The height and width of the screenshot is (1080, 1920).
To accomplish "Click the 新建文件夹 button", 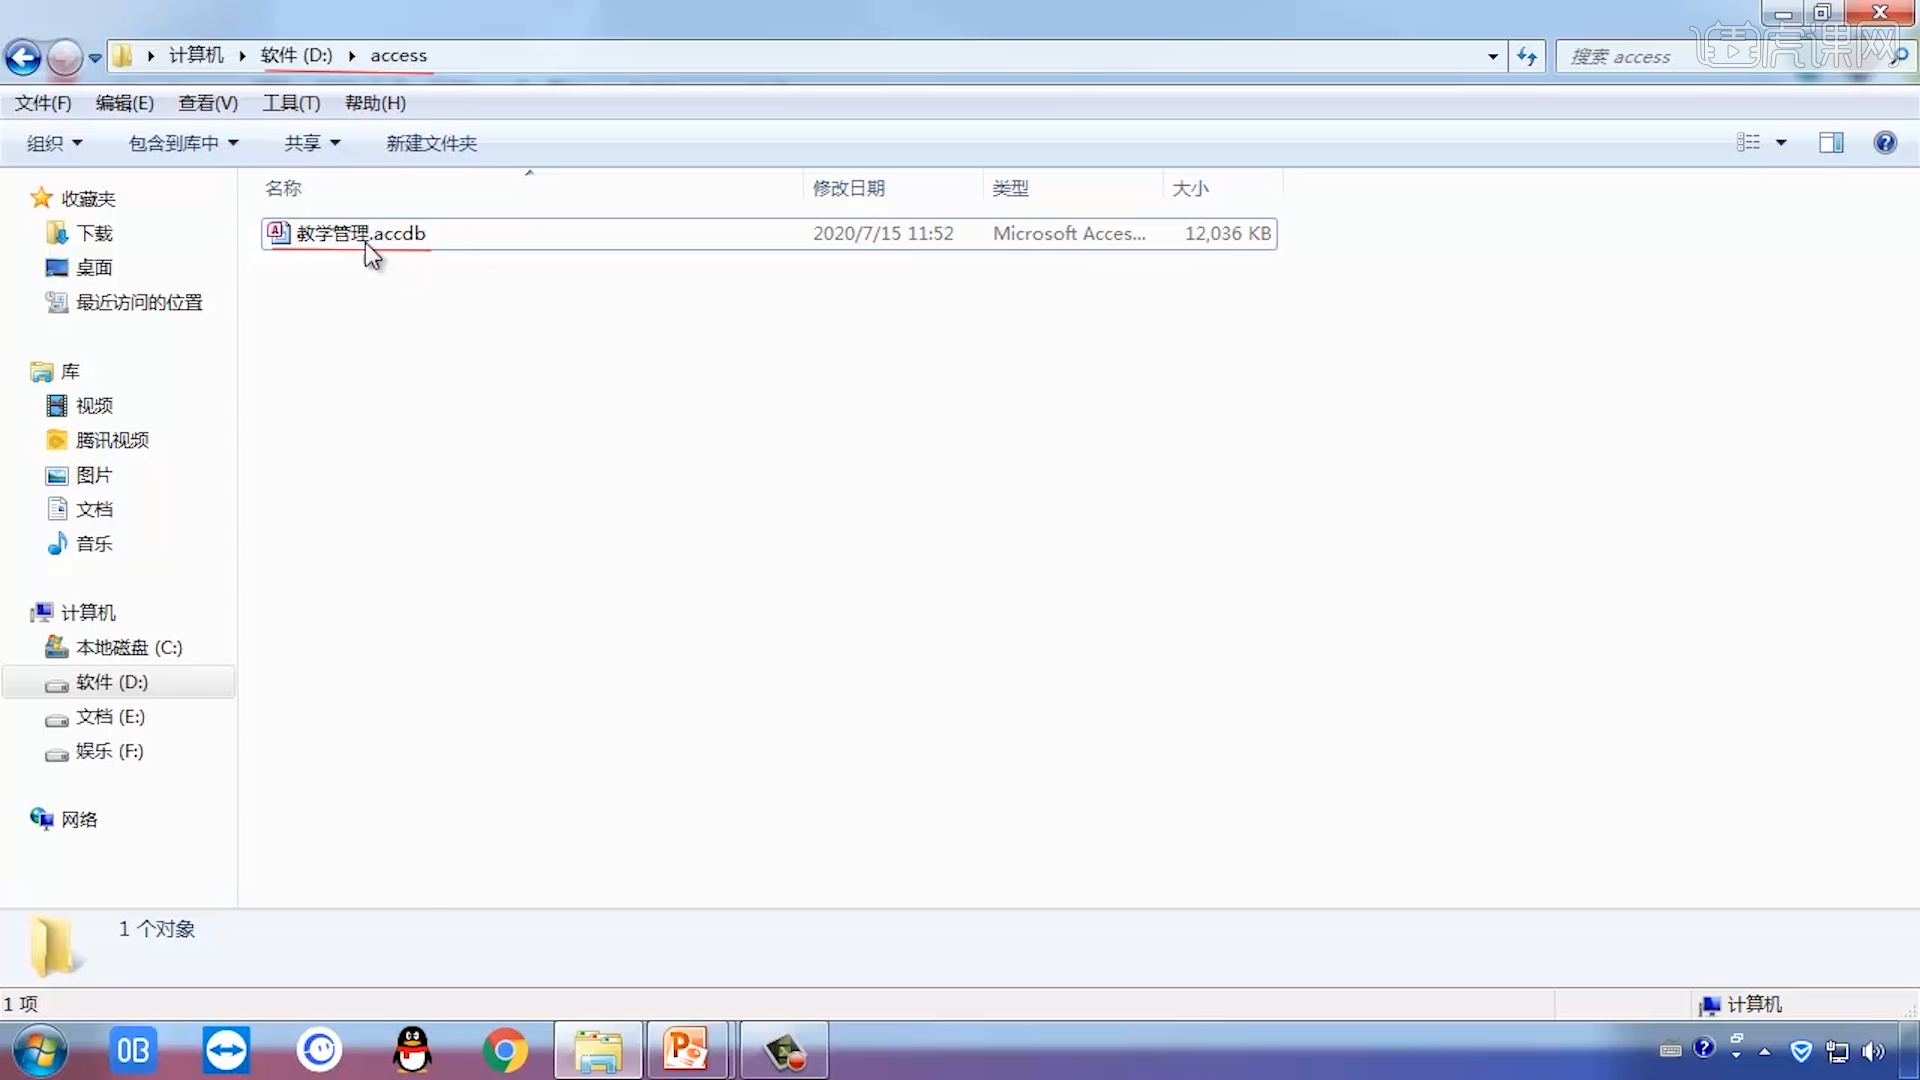I will coord(431,143).
